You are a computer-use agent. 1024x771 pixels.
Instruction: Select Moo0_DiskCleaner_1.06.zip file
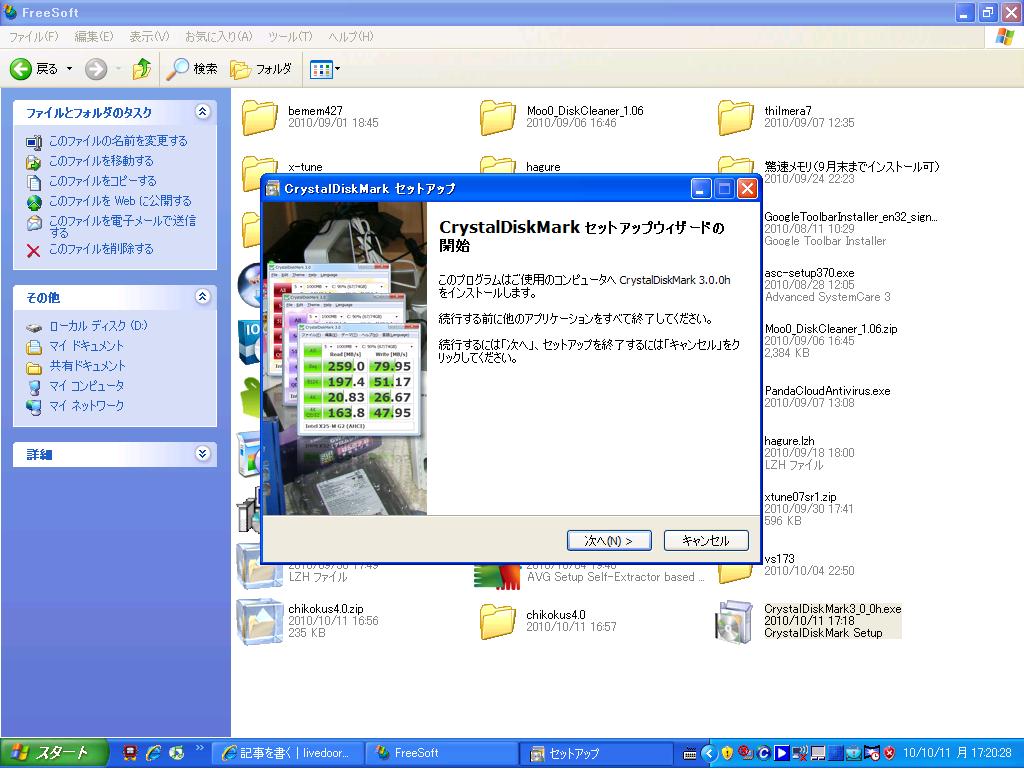click(x=831, y=329)
